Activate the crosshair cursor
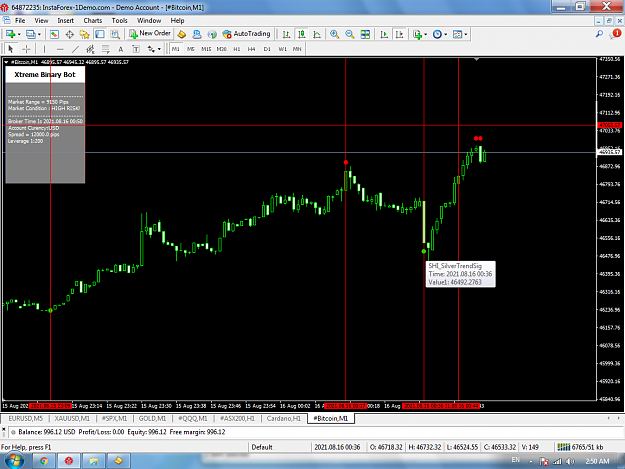This screenshot has width=625, height=469. click(x=26, y=49)
